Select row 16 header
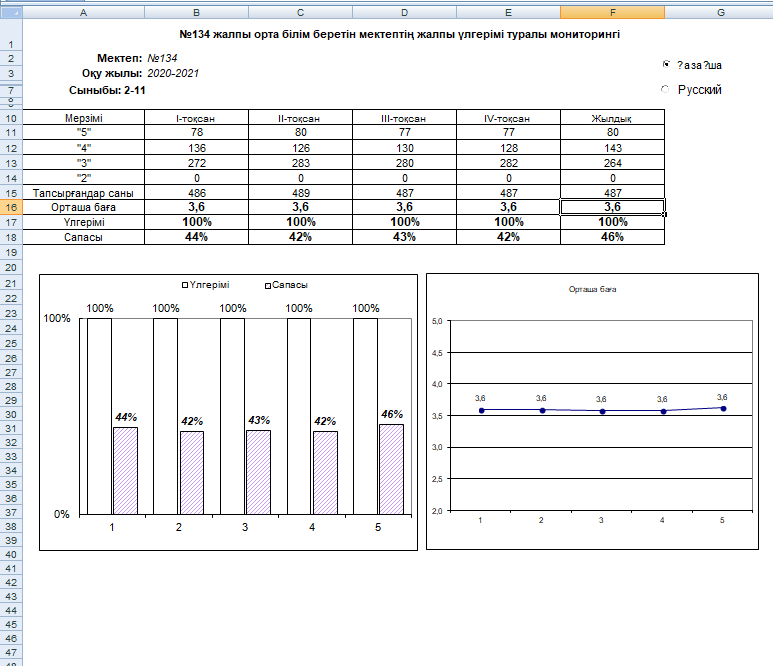The height and width of the screenshot is (666, 773). pos(10,207)
